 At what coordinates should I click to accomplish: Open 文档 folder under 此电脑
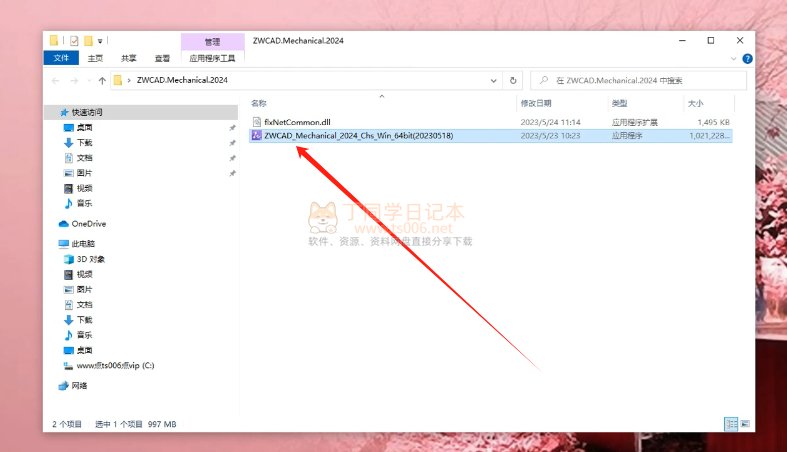click(x=84, y=305)
